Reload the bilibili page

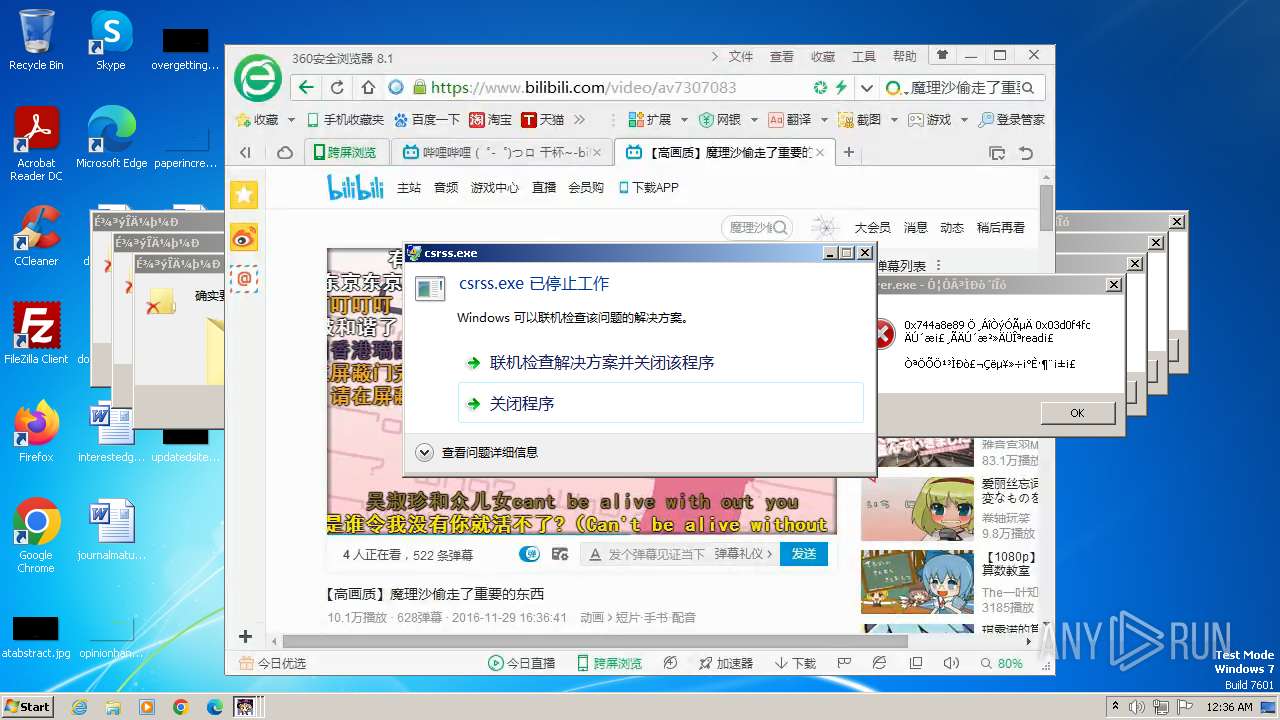[337, 87]
